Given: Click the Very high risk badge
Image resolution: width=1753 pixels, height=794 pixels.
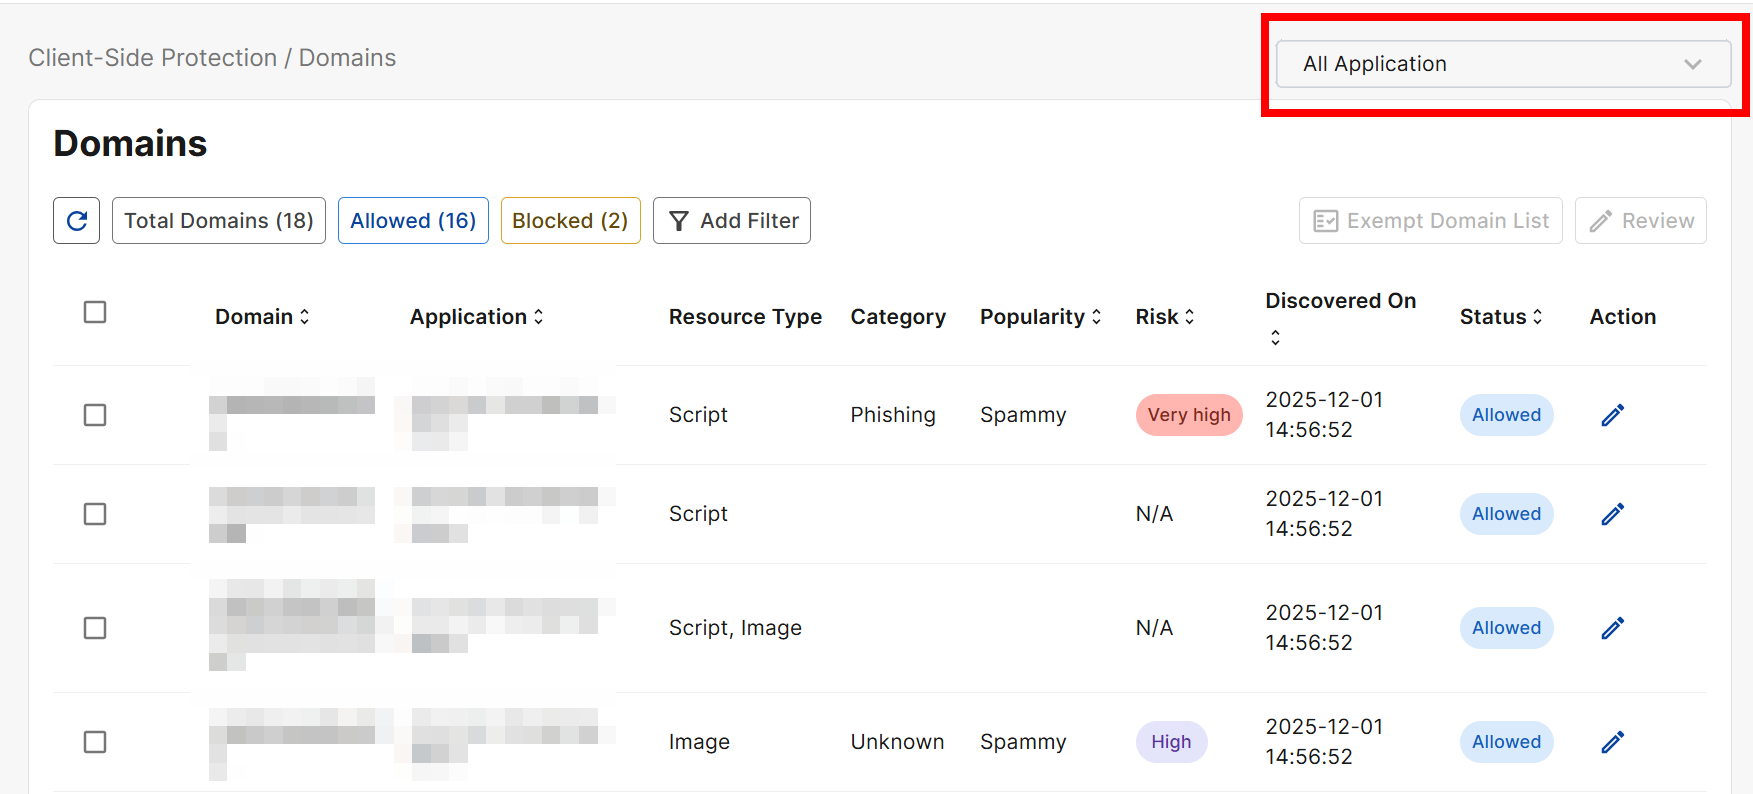Looking at the screenshot, I should [x=1188, y=415].
